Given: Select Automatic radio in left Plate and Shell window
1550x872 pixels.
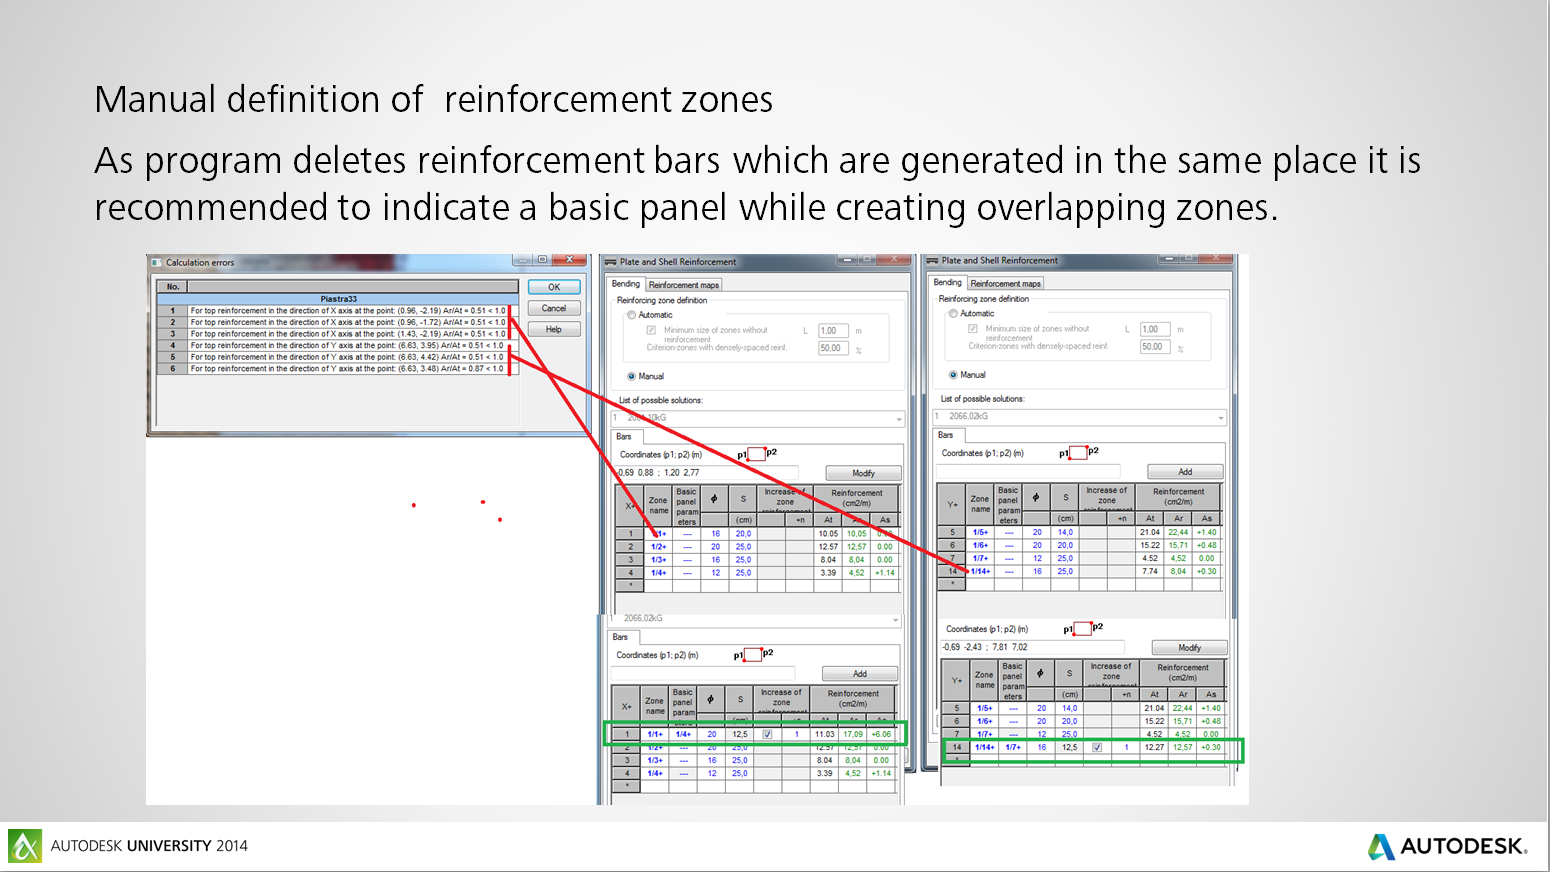Looking at the screenshot, I should (632, 315).
